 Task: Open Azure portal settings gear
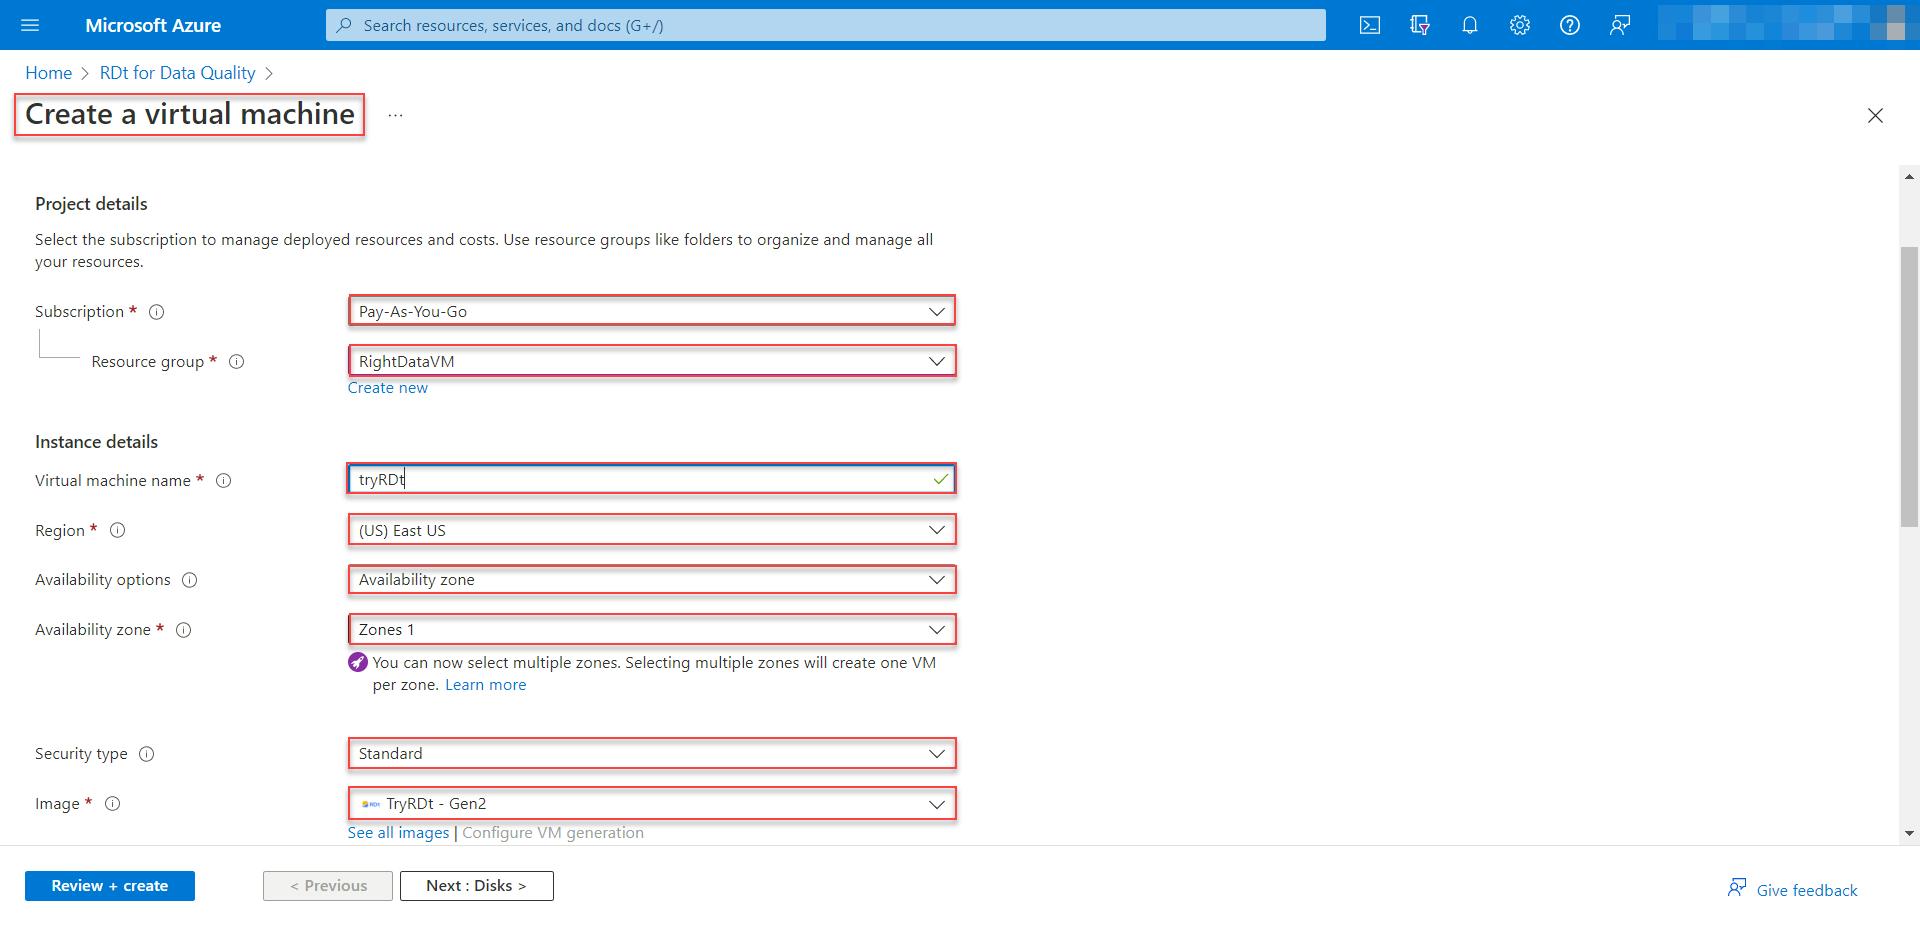pos(1519,25)
